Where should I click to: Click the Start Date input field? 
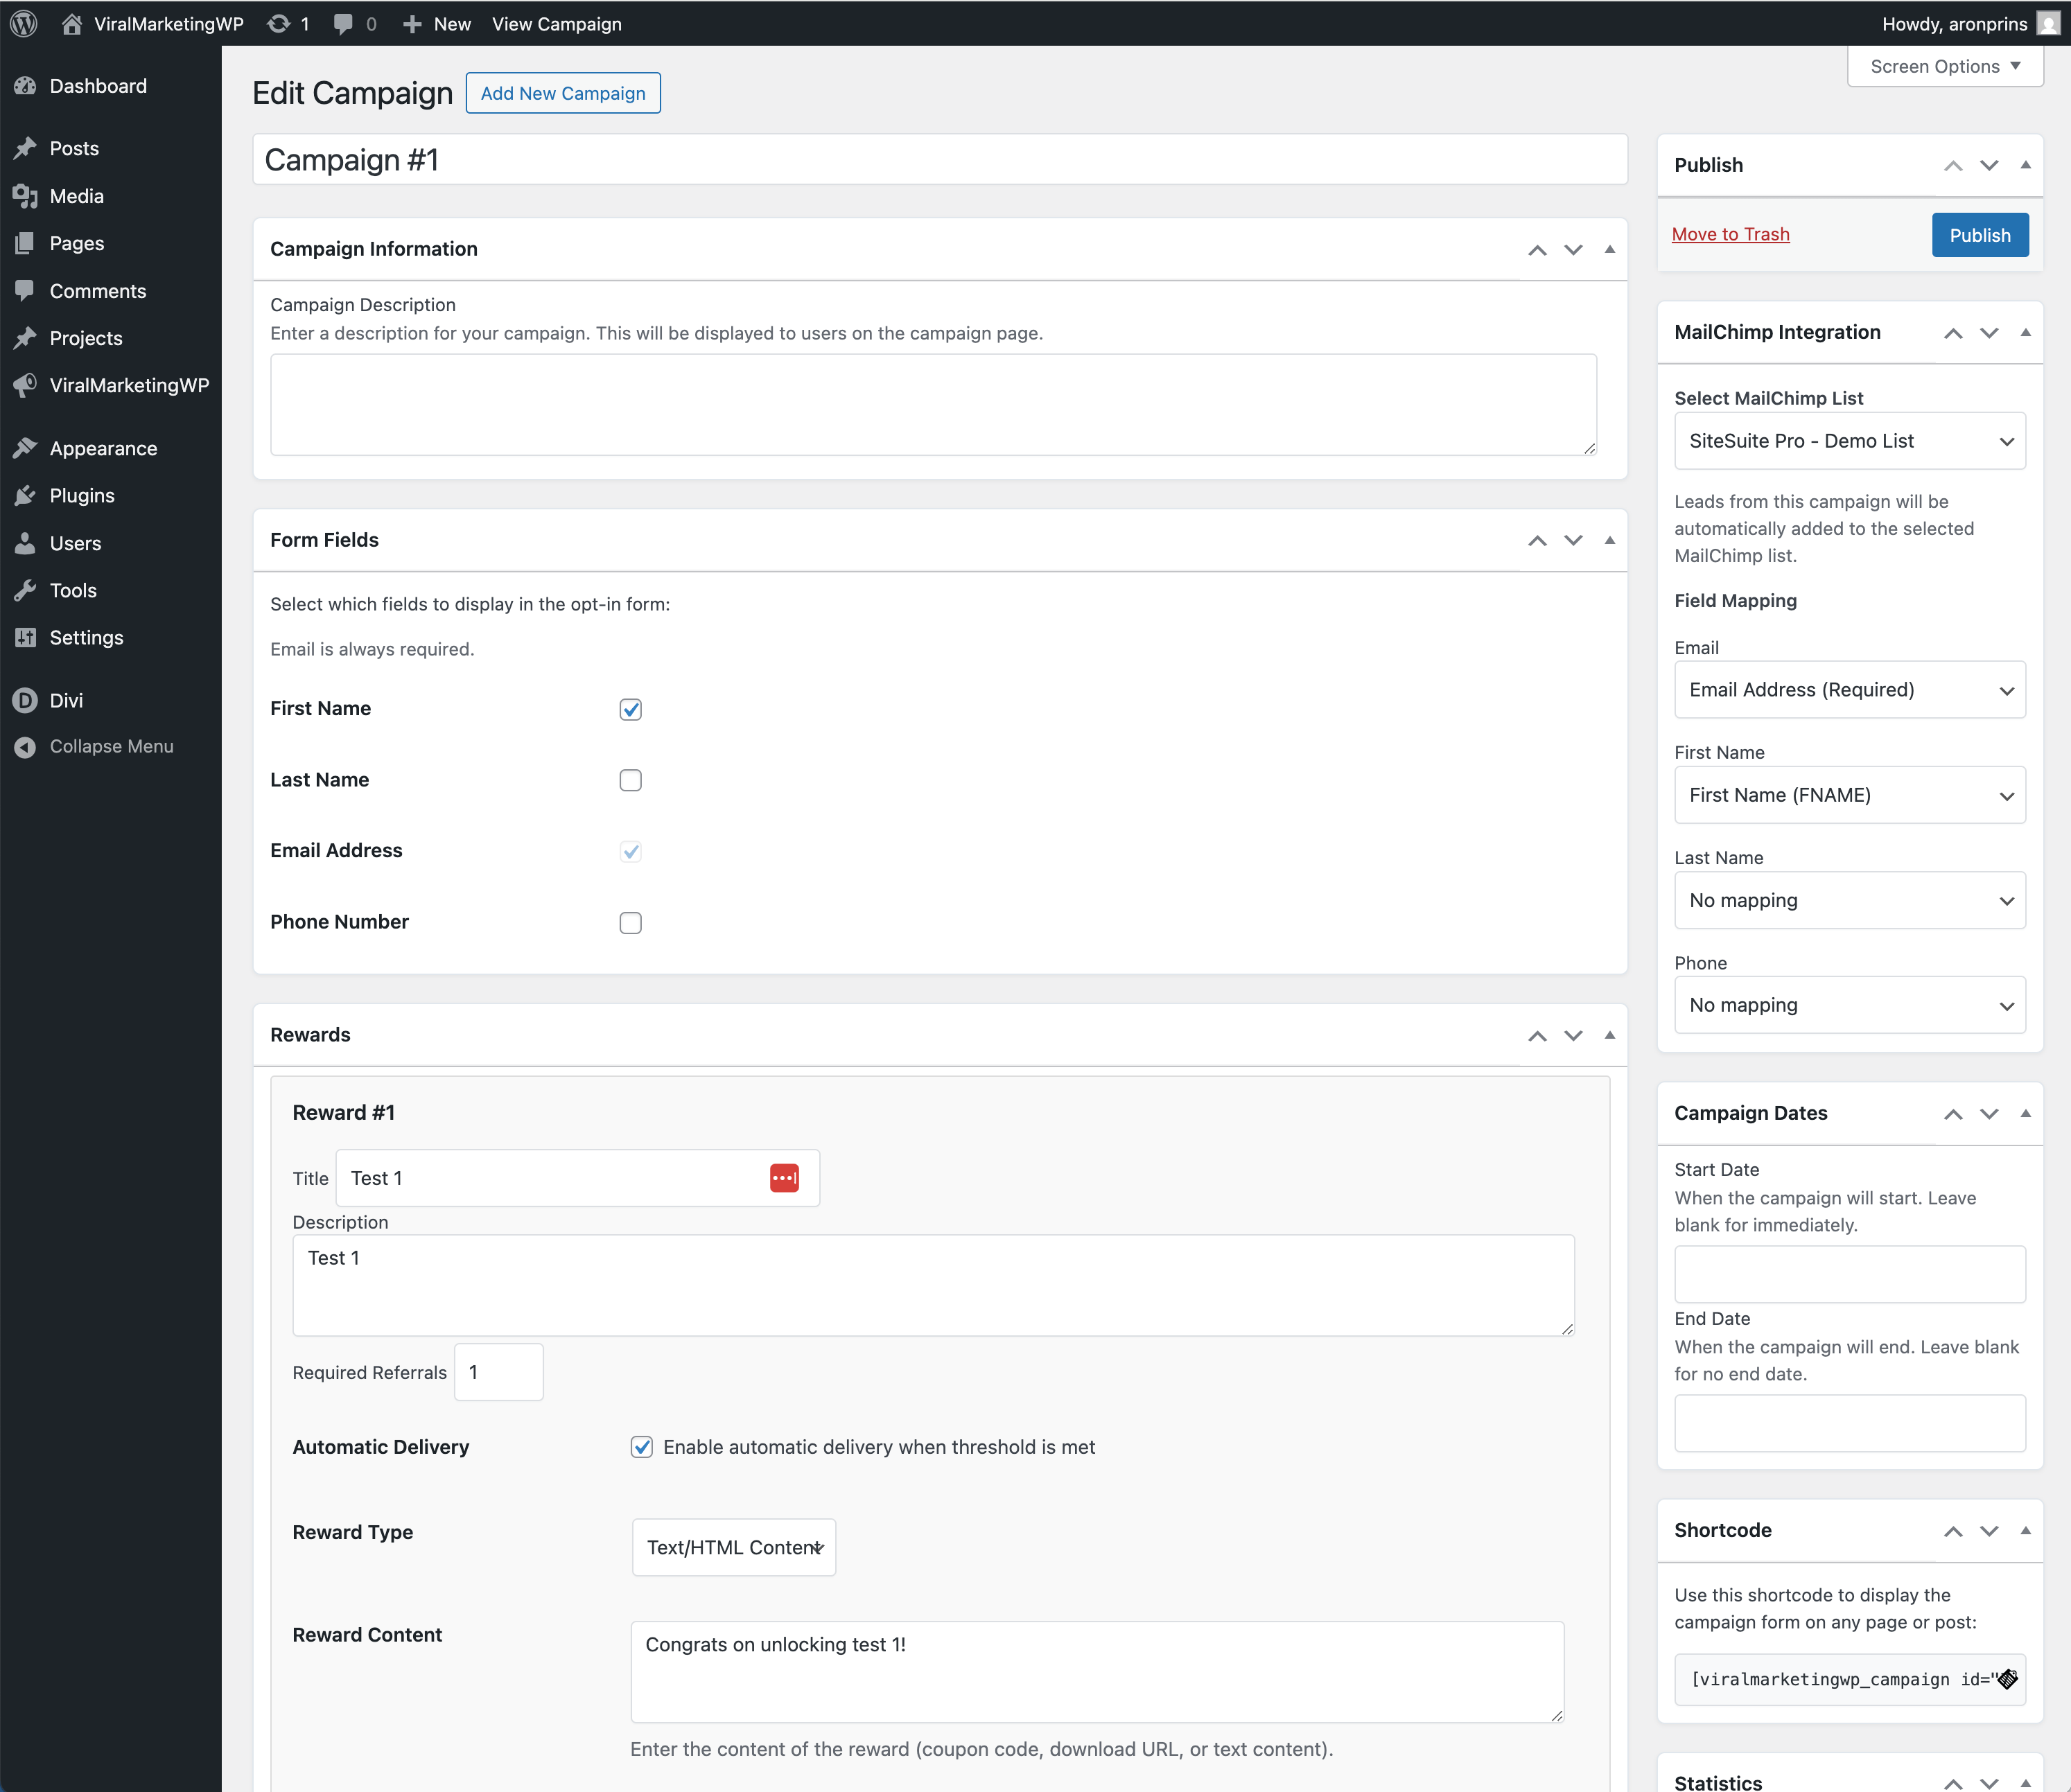(x=1849, y=1274)
